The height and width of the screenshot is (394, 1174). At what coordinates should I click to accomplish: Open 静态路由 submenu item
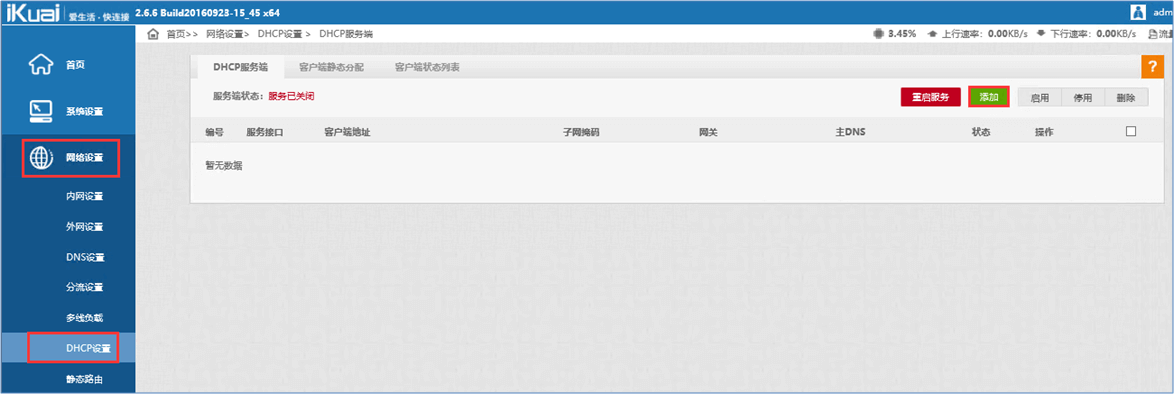point(85,380)
